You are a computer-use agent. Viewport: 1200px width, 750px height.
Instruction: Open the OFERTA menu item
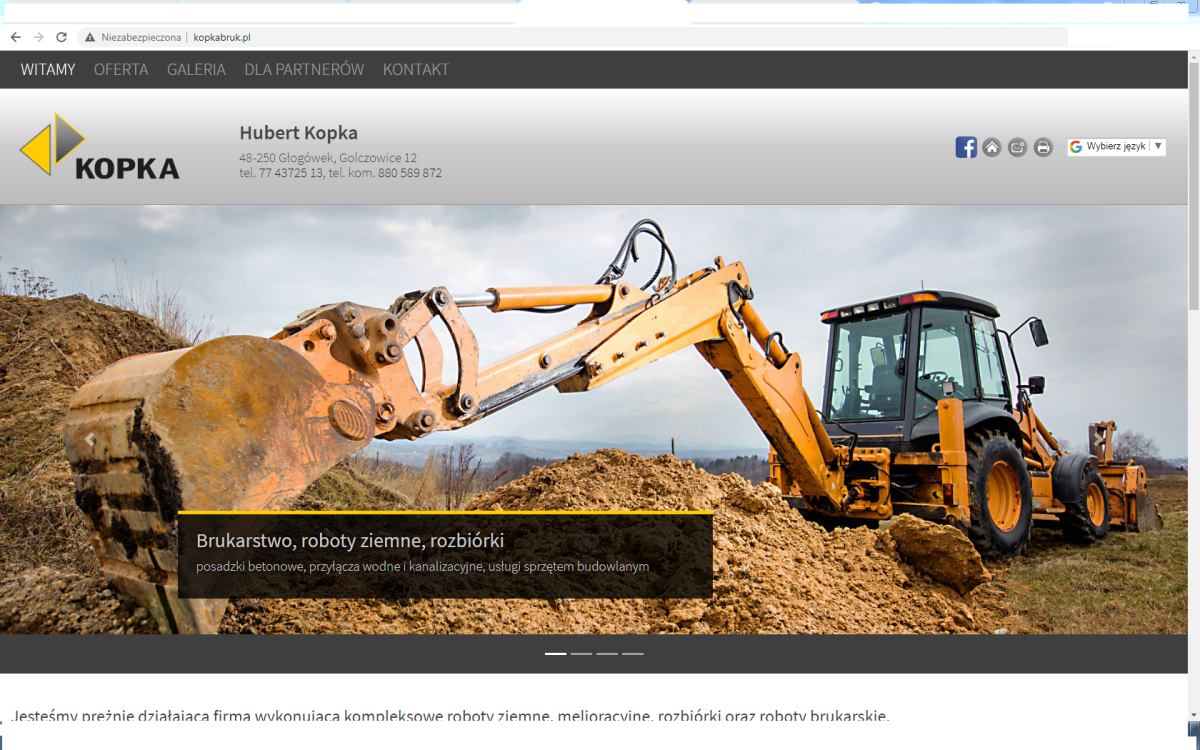coord(121,69)
